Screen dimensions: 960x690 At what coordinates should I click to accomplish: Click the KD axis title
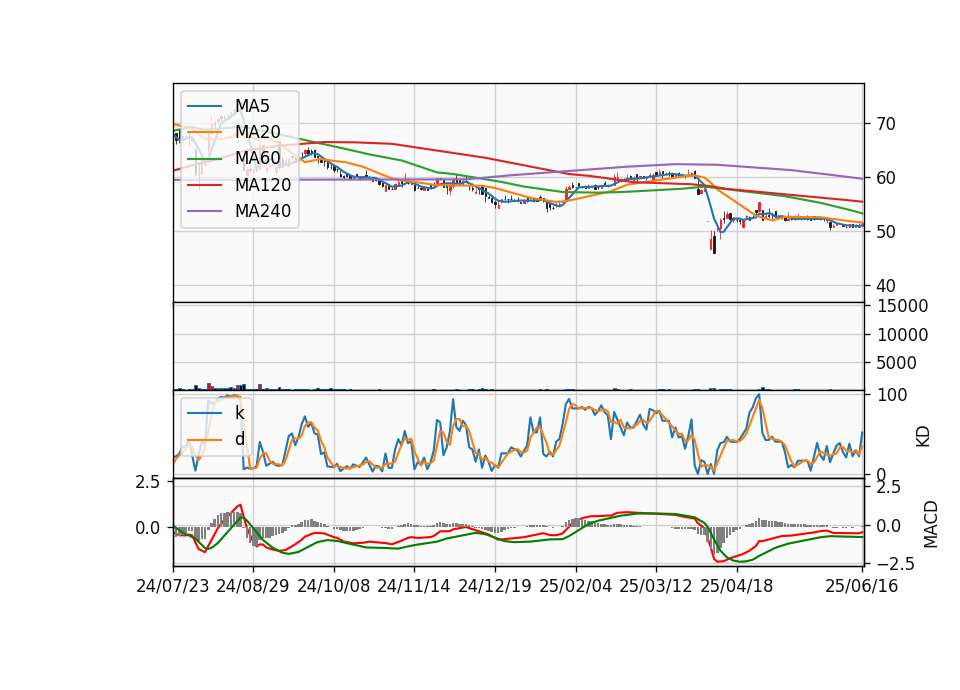coord(923,437)
